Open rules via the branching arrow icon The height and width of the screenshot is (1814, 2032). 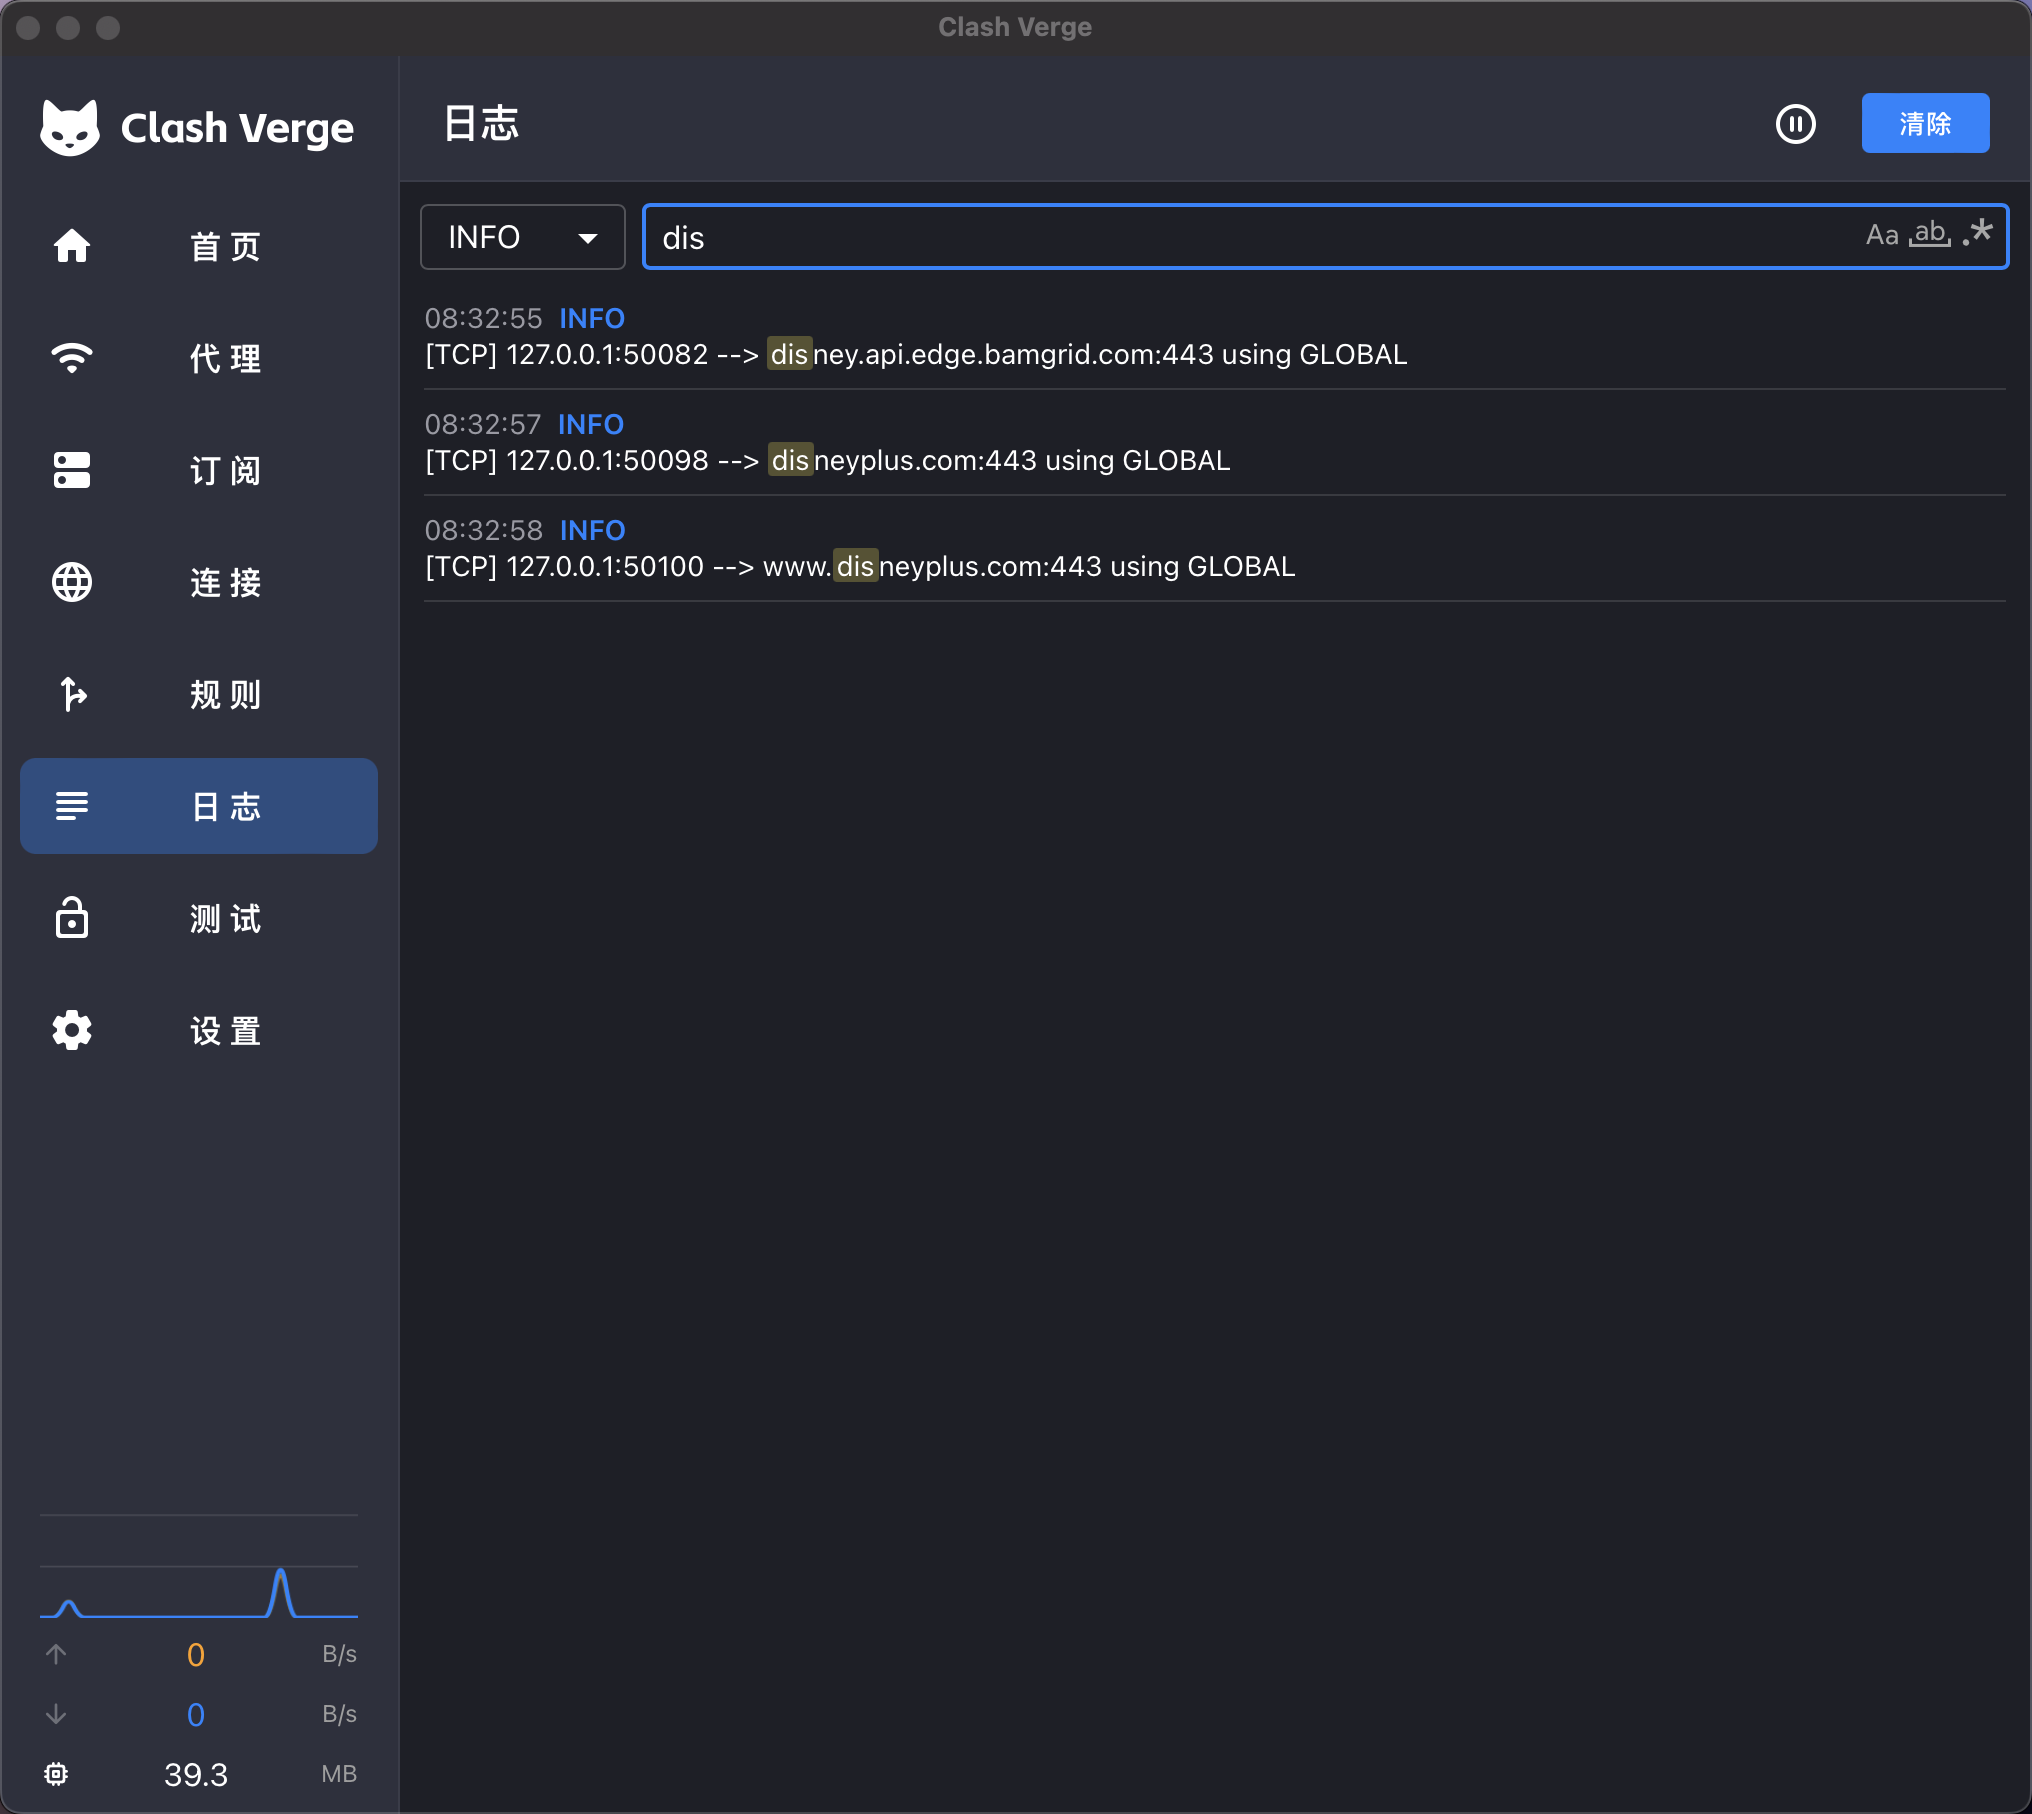[72, 694]
